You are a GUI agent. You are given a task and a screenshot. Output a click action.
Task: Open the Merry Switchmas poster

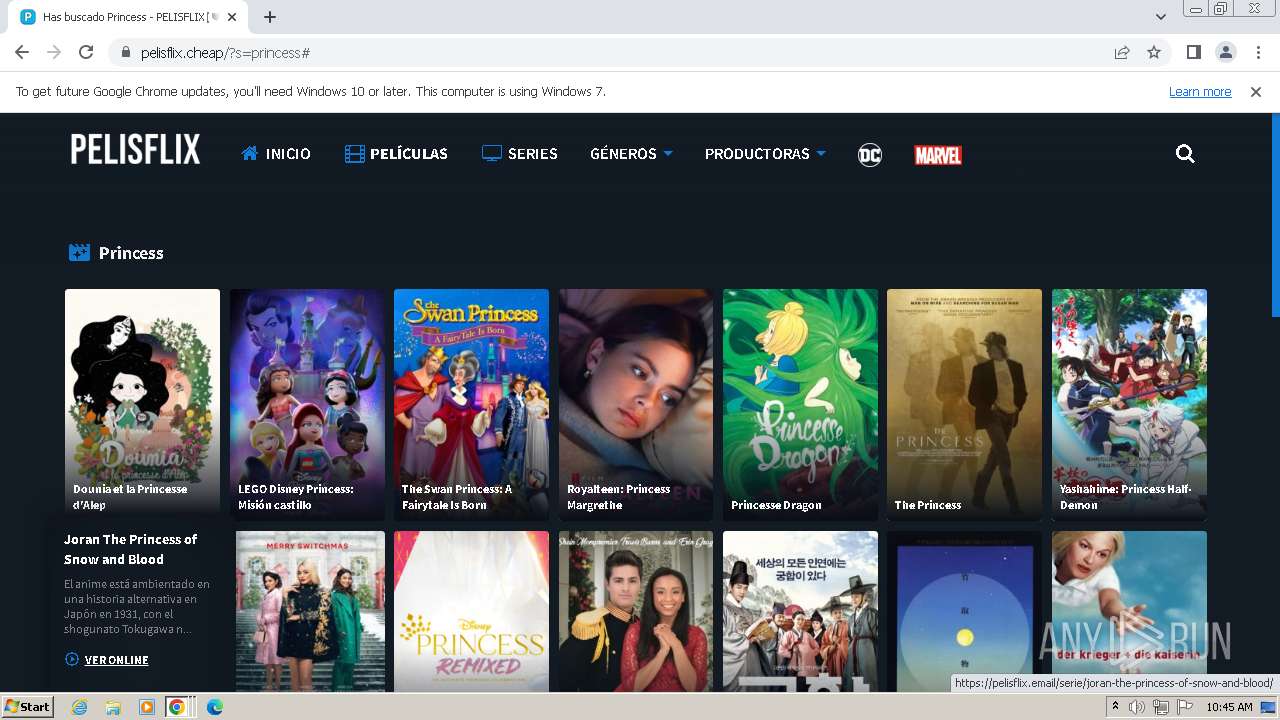310,611
